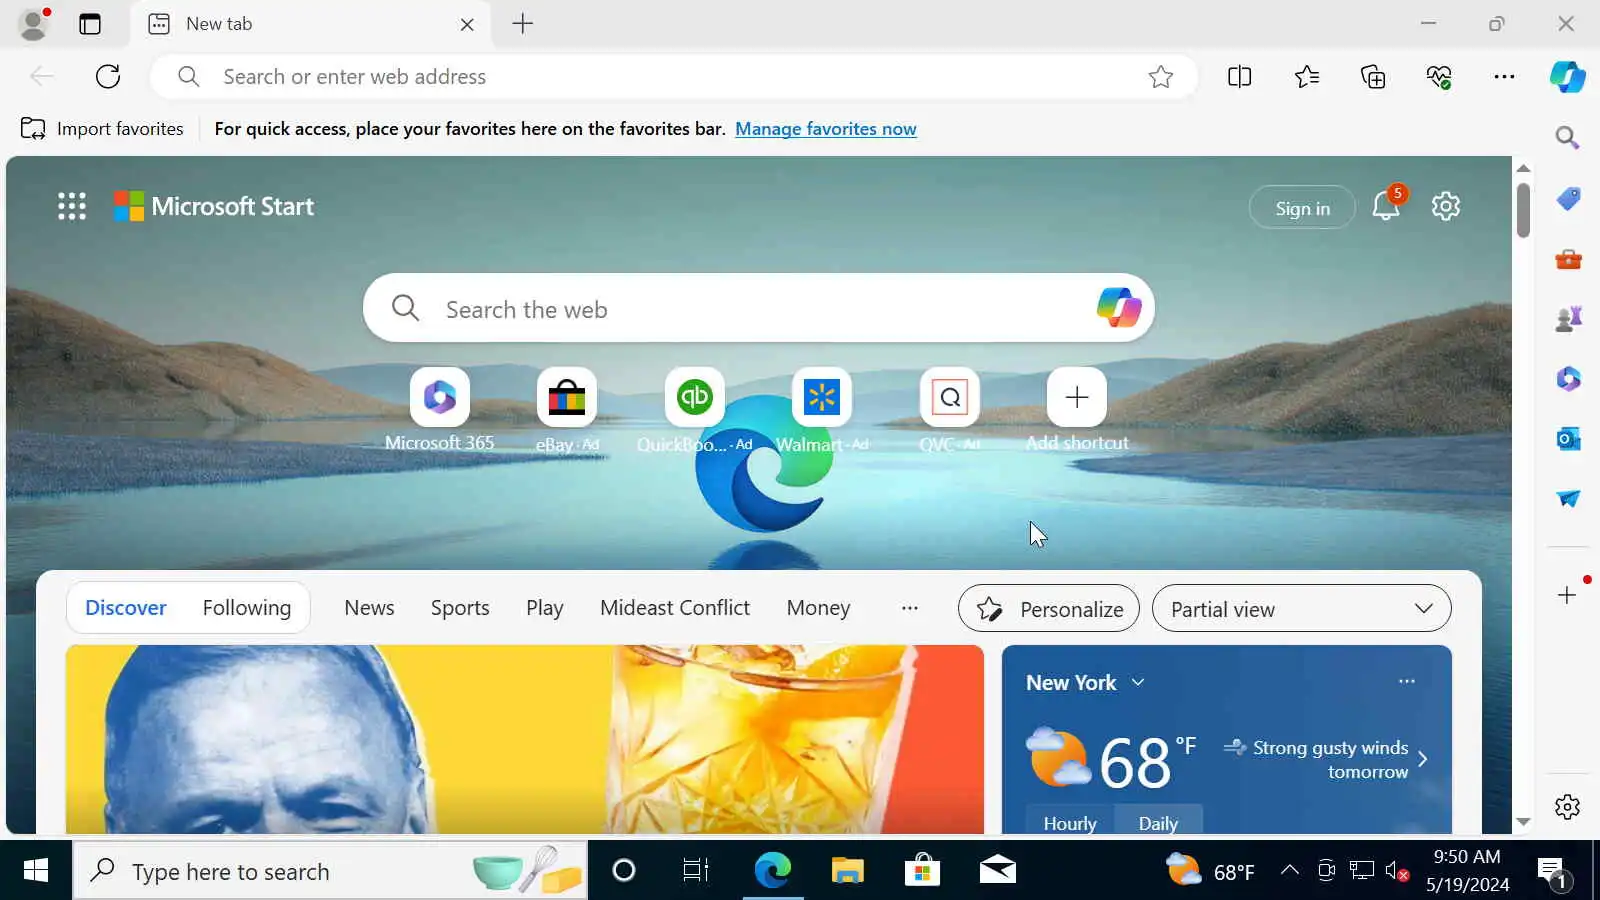Open the profile avatar menu

(x=34, y=24)
